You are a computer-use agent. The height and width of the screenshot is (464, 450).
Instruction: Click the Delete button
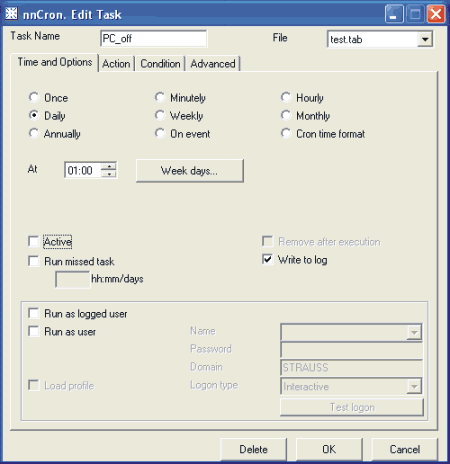(253, 449)
